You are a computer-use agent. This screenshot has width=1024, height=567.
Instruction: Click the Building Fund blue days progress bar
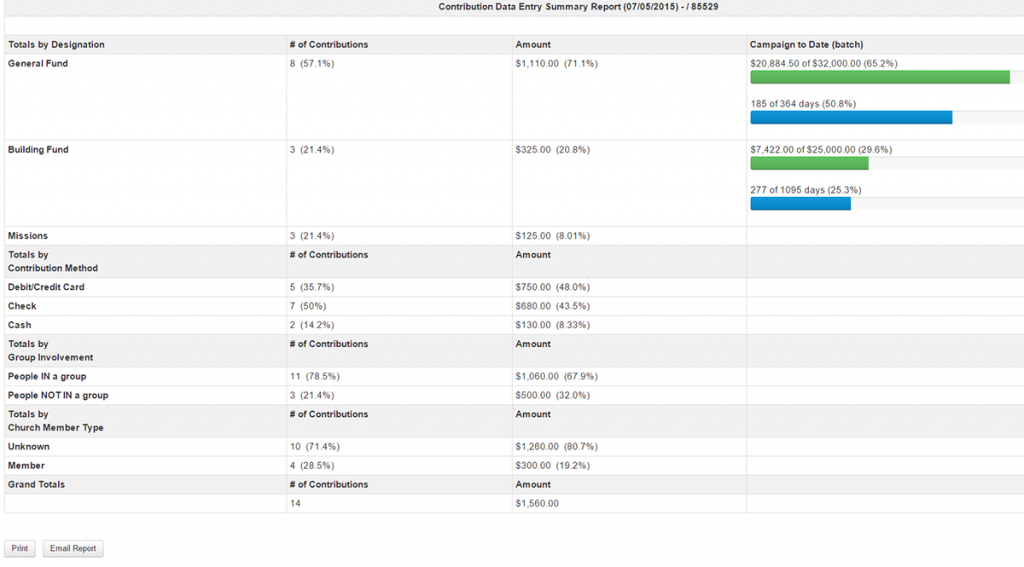[800, 203]
